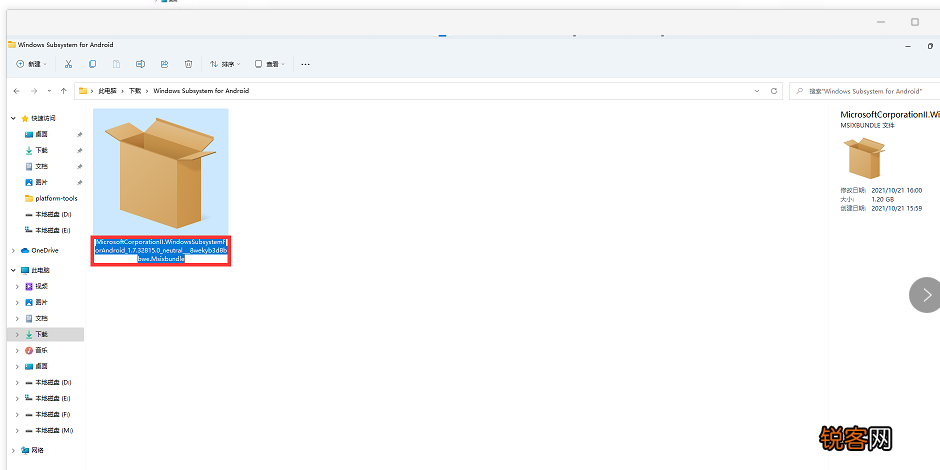Open the 查看 (View) dropdown
This screenshot has height=470, width=940.
click(270, 64)
